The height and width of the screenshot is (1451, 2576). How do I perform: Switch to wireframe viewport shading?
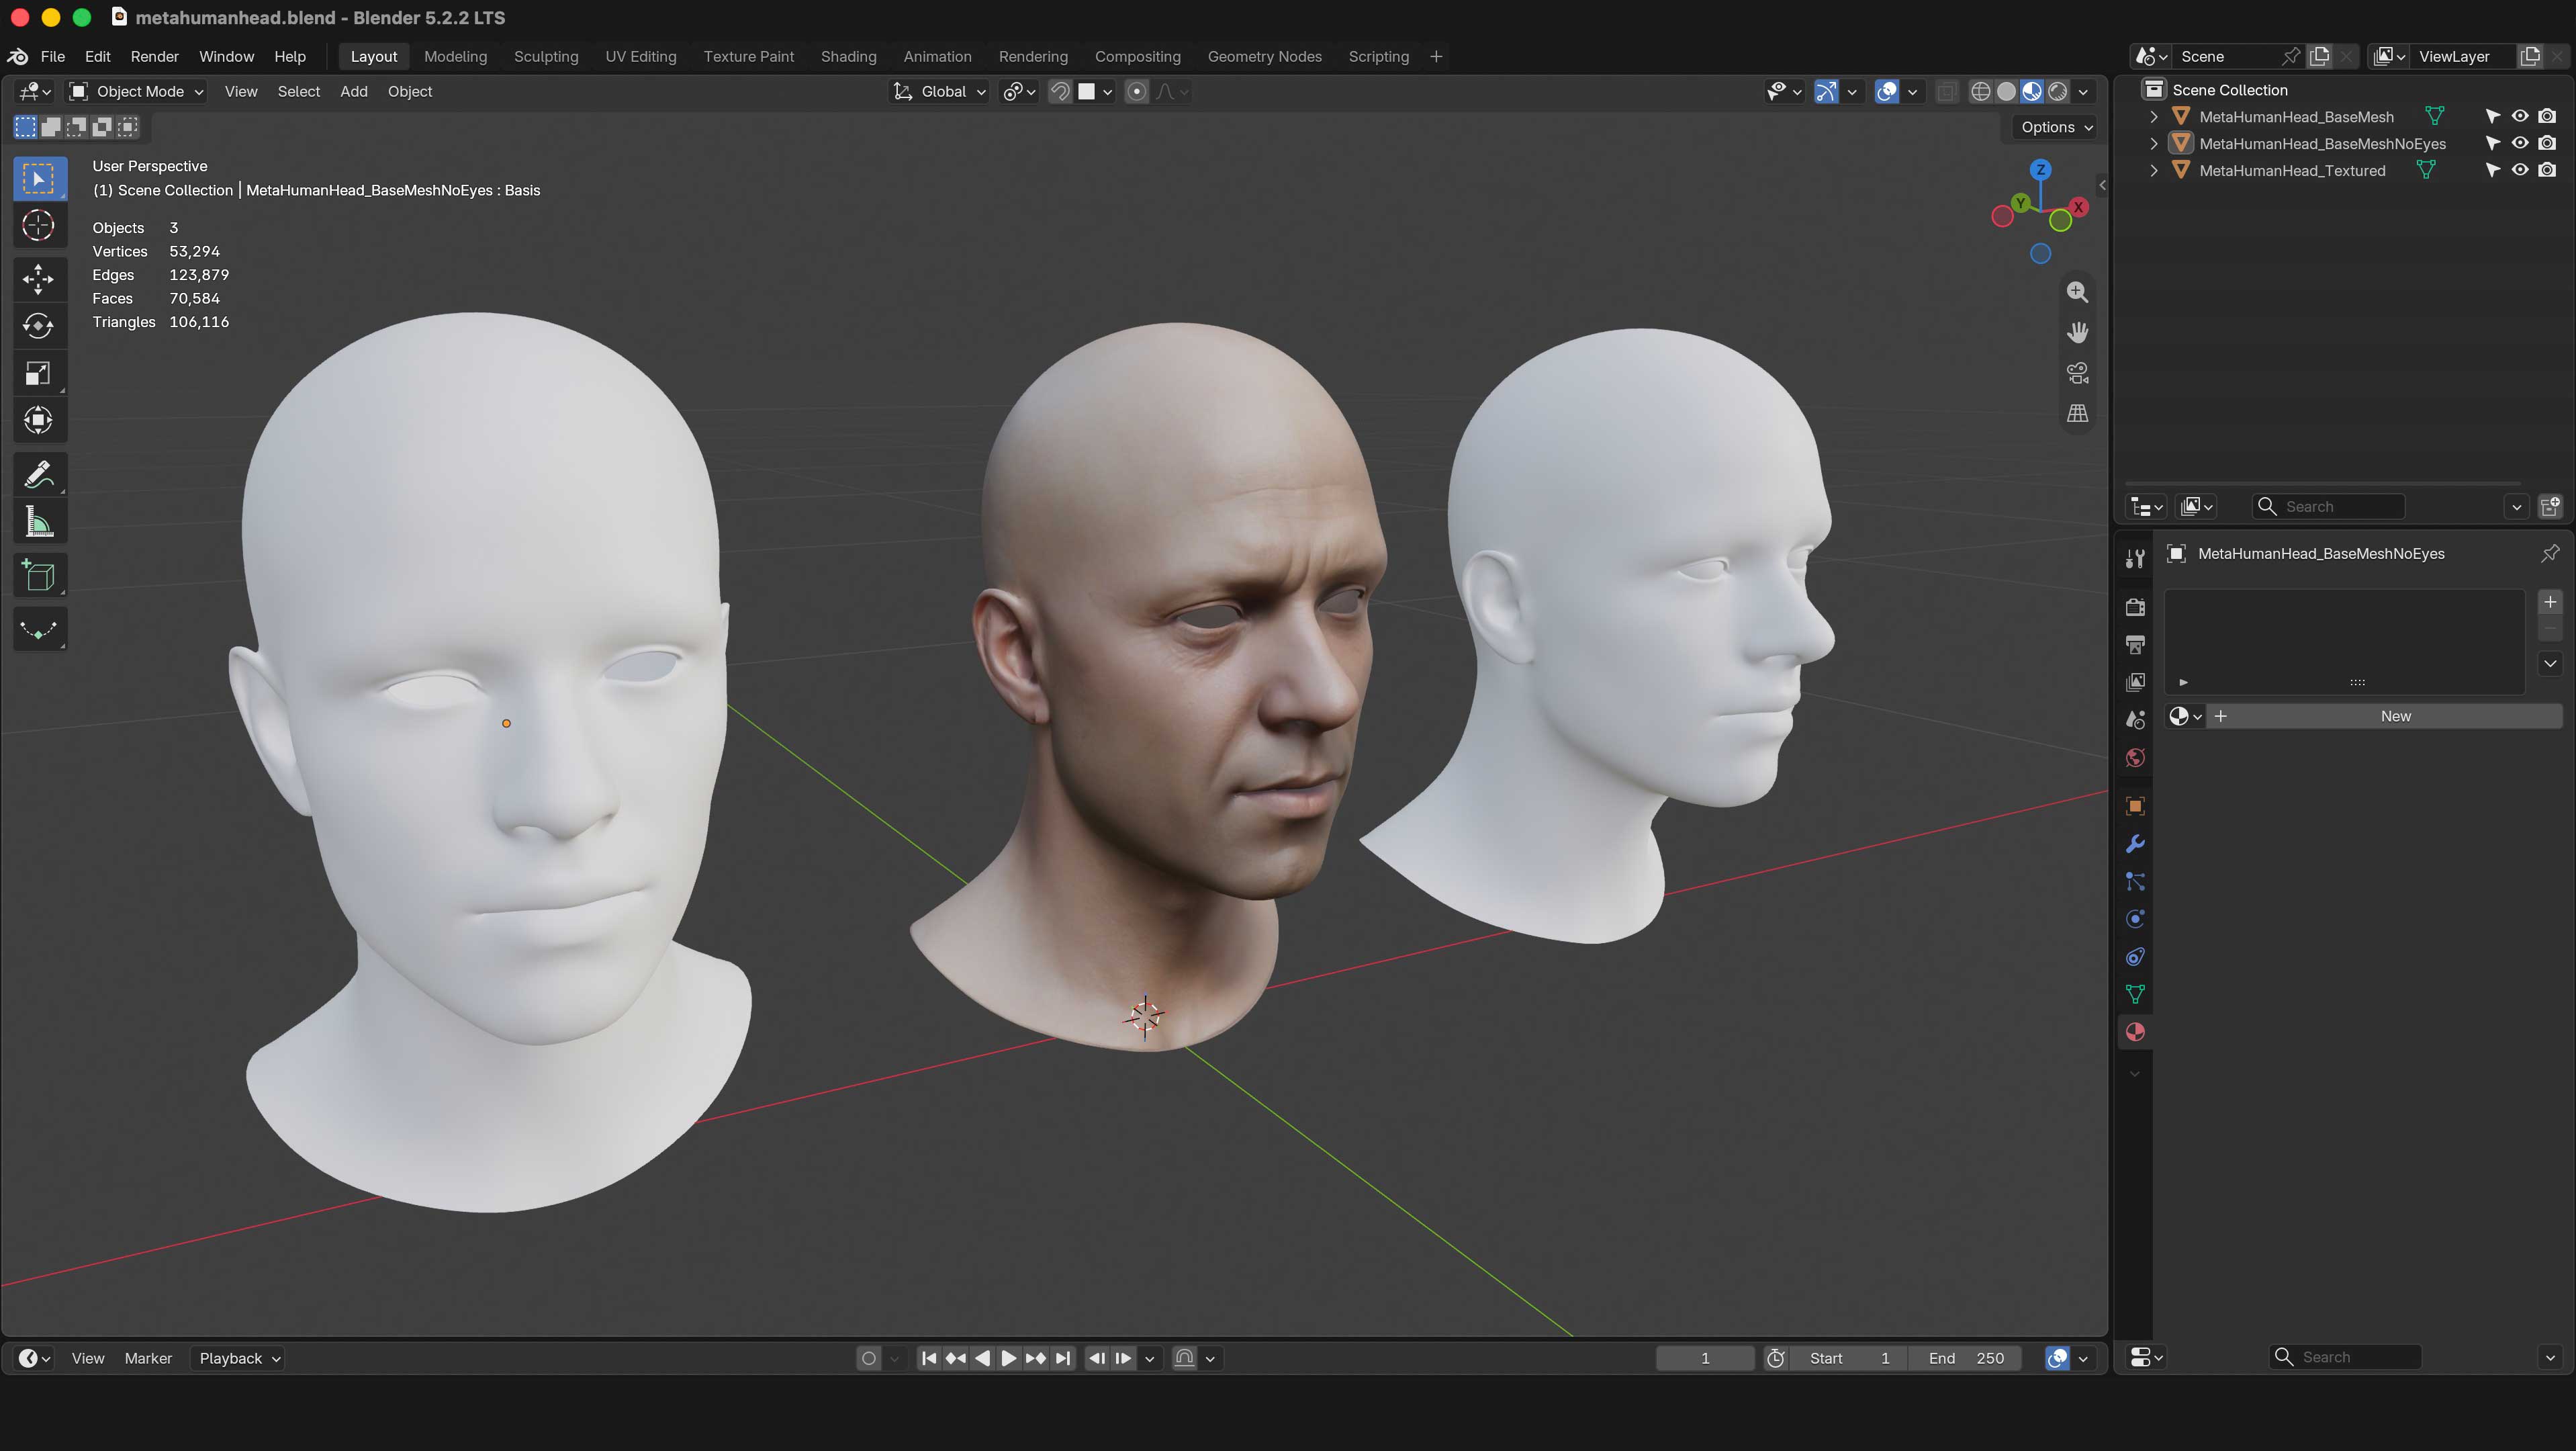pos(1980,92)
